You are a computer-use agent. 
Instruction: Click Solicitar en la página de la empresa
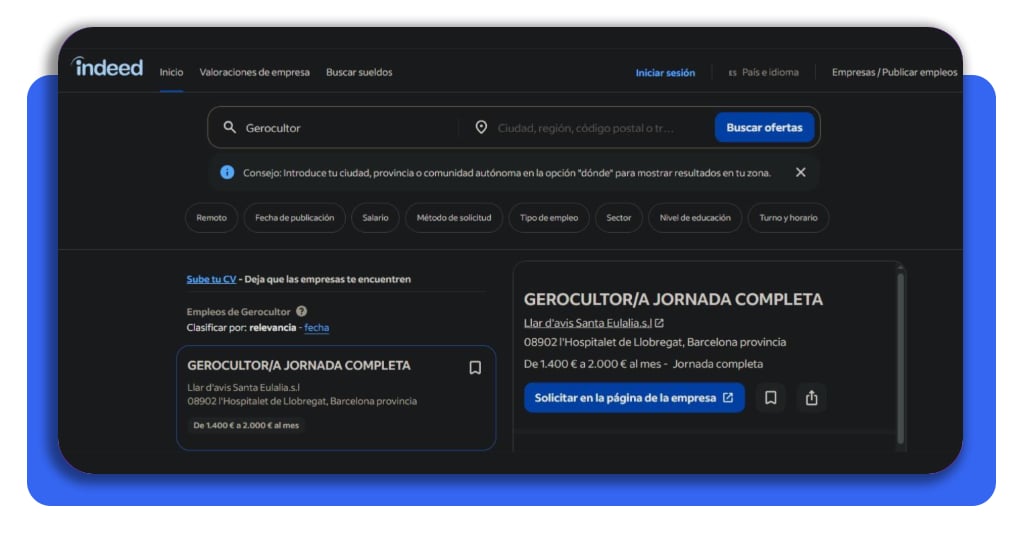[x=634, y=398]
